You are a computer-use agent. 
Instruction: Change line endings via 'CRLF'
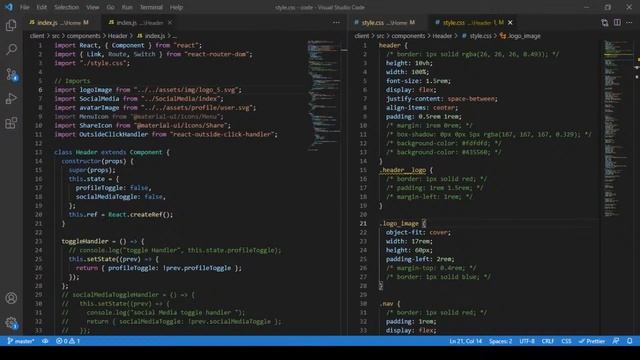[548, 341]
